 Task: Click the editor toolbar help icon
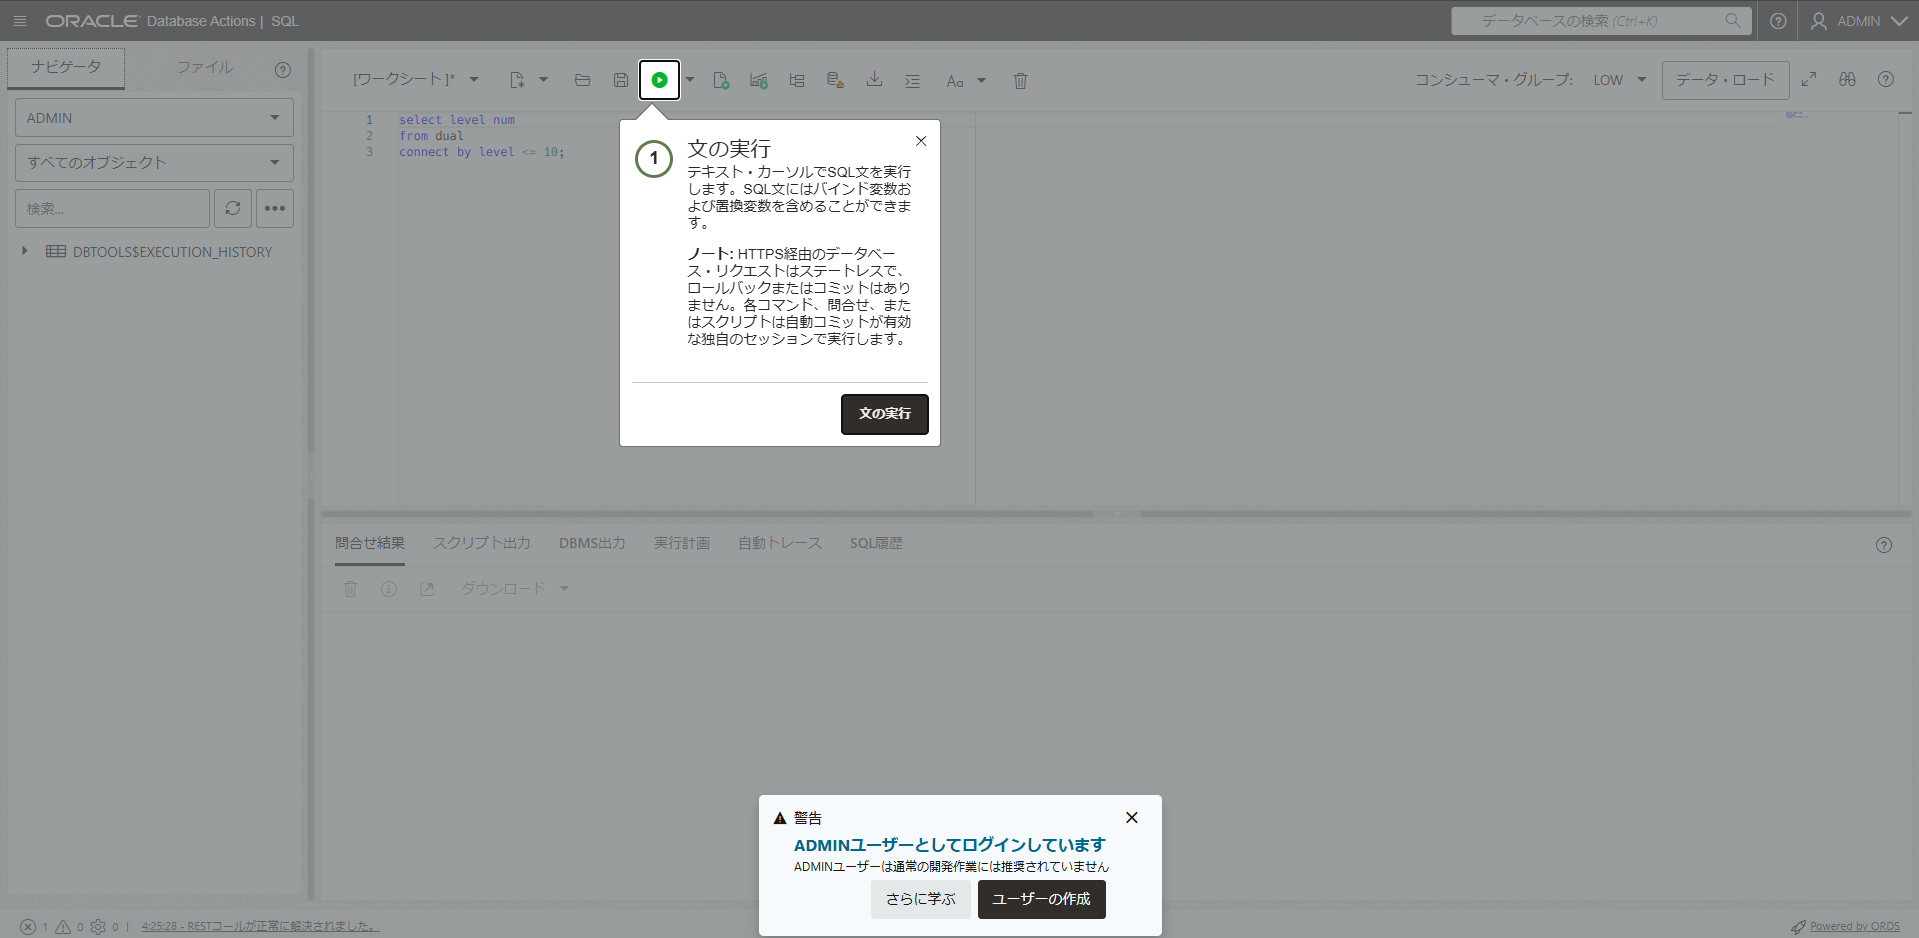tap(1886, 79)
